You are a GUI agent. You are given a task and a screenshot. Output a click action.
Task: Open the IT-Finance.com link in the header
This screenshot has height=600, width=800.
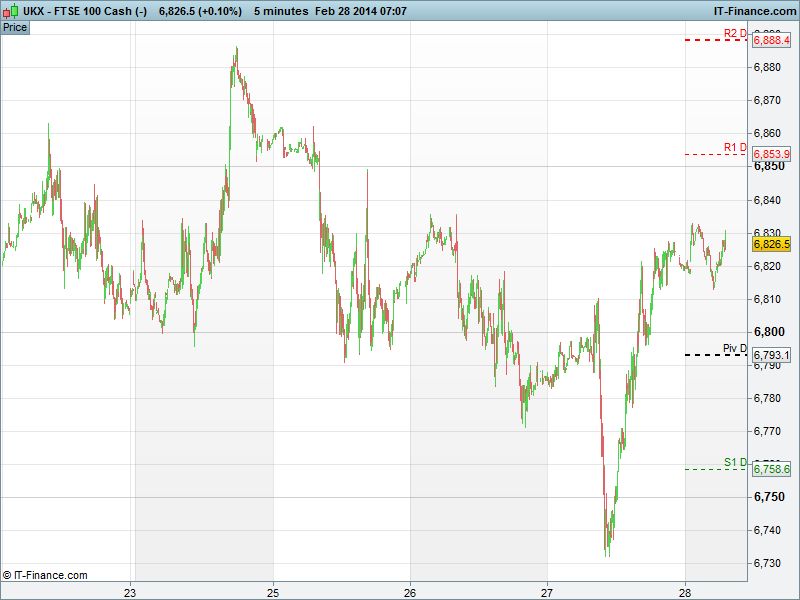(x=754, y=10)
